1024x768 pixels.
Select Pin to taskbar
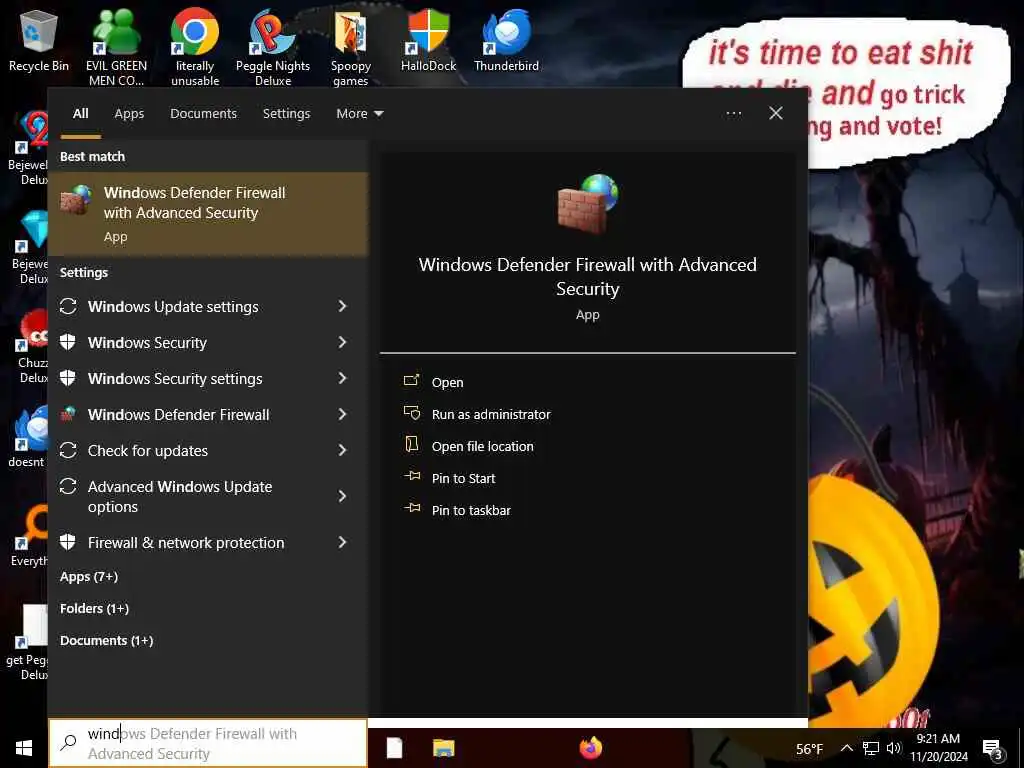tap(471, 511)
